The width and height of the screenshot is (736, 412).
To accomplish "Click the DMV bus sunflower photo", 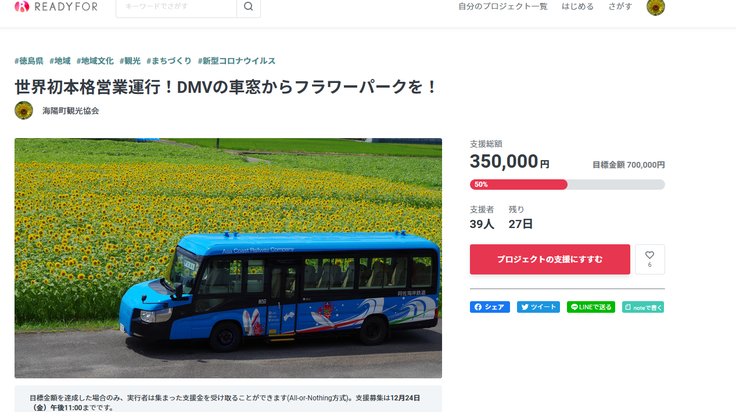I will pos(228,258).
